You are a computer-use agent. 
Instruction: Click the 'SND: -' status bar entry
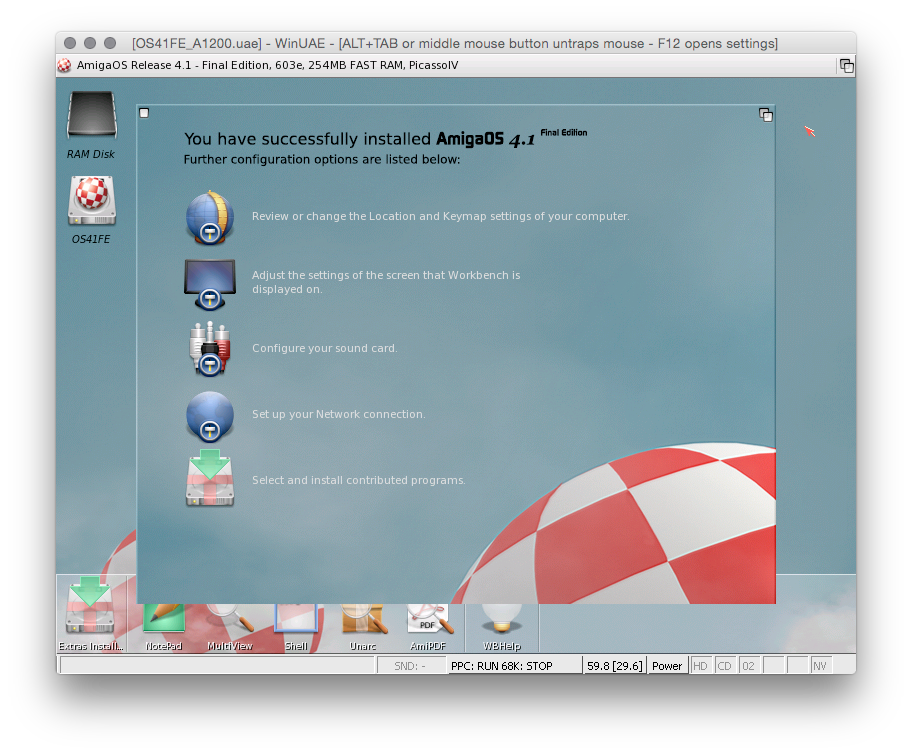coord(410,666)
